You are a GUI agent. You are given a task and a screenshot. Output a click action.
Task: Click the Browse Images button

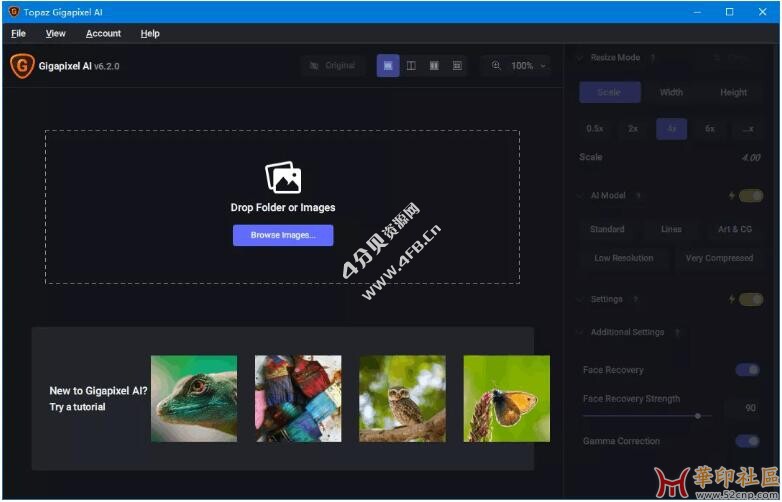click(x=283, y=235)
